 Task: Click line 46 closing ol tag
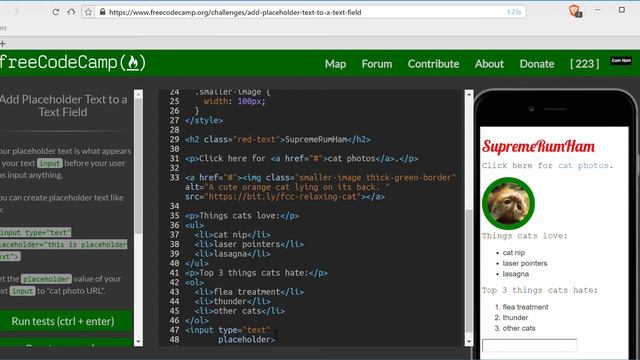tap(197, 321)
